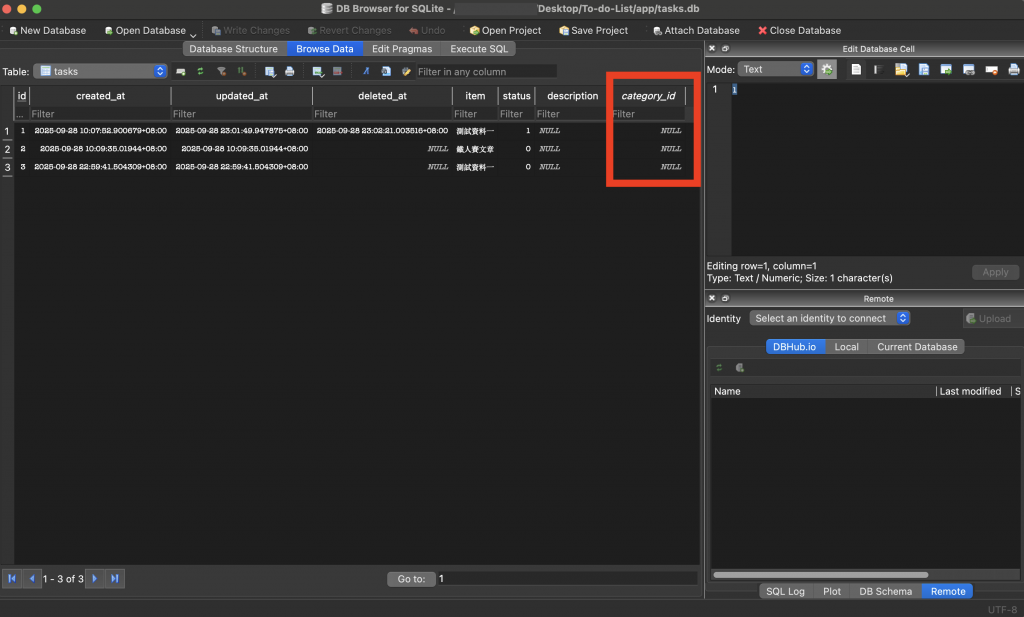The width and height of the screenshot is (1024, 617).
Task: Set the current cell to NULL
Action: pyautogui.click(x=991, y=69)
